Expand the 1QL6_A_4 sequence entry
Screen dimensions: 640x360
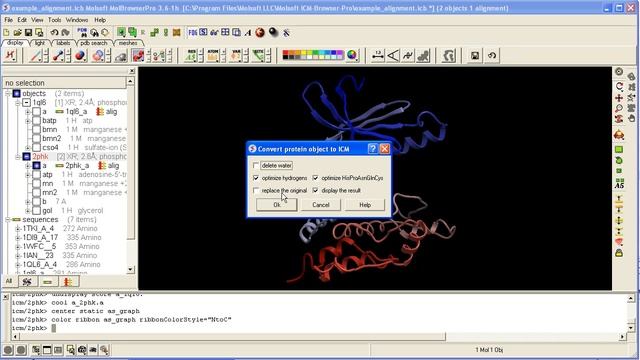click(x=18, y=264)
